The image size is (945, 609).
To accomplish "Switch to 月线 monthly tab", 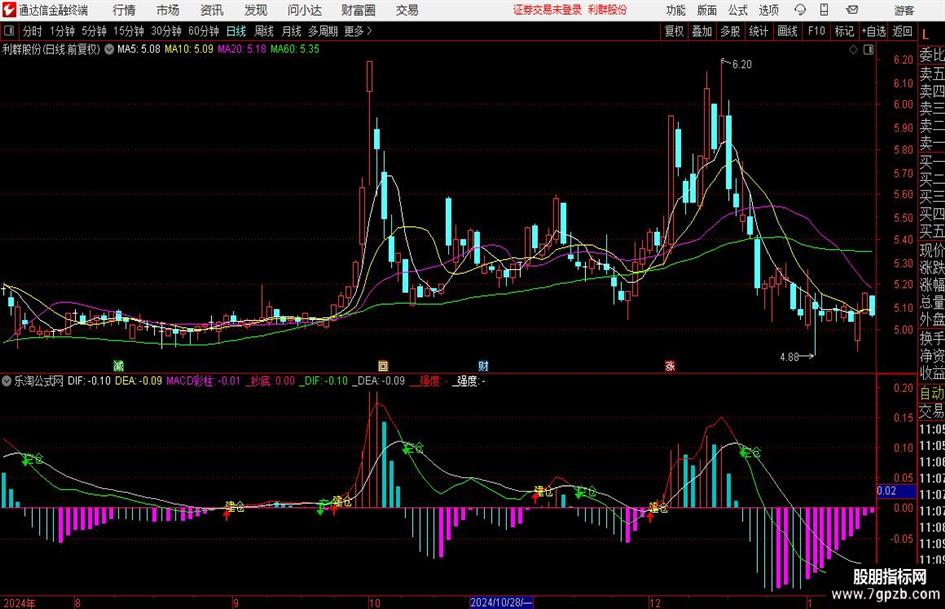I will [292, 31].
